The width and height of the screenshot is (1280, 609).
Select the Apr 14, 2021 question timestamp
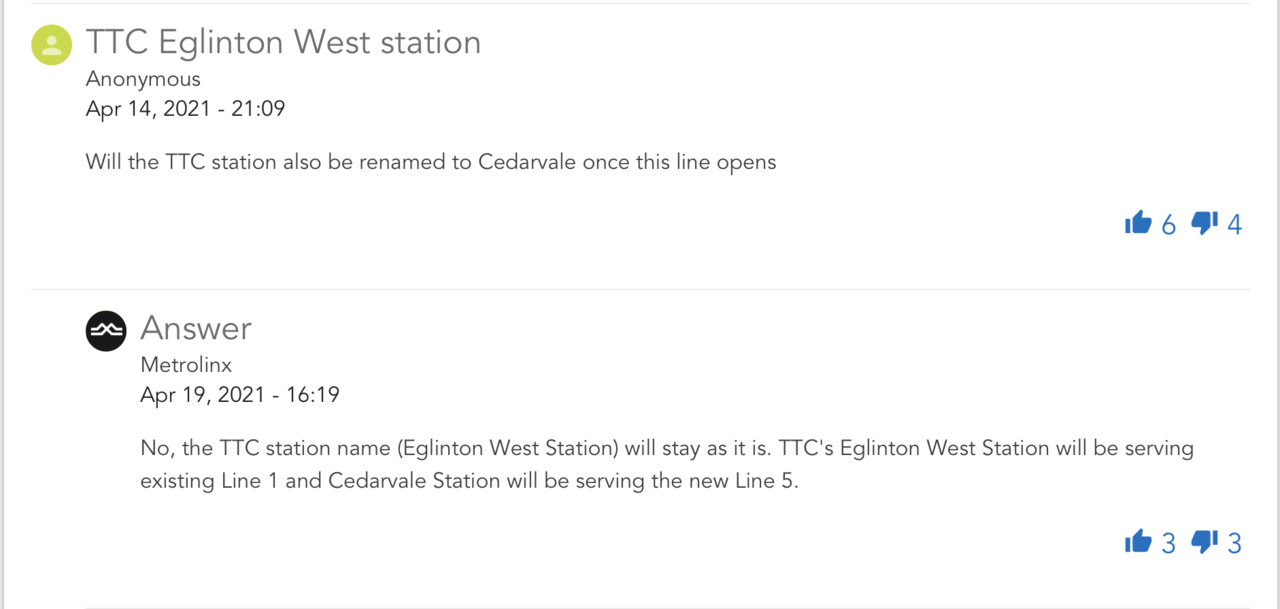point(185,108)
